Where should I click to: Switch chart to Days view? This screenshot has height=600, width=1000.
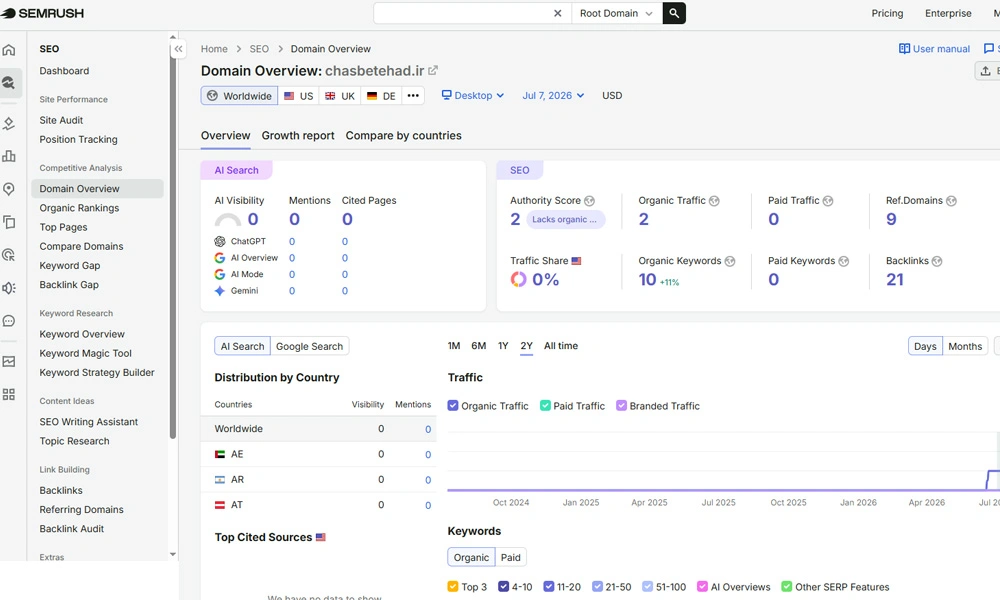point(925,346)
